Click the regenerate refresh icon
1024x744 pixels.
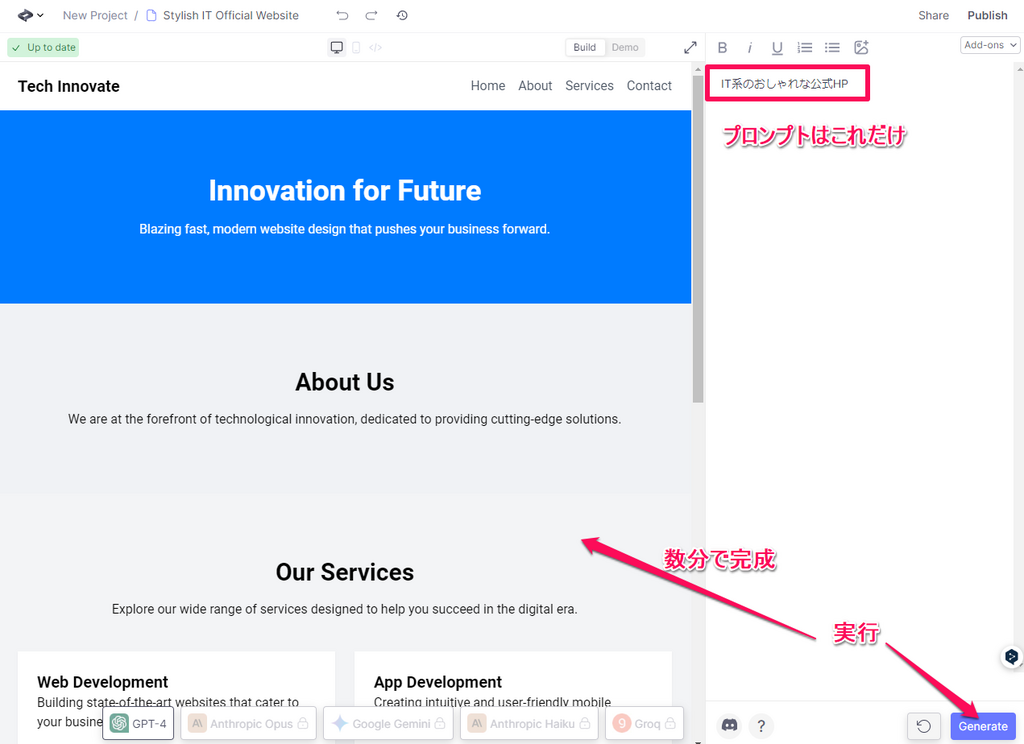[x=923, y=726]
